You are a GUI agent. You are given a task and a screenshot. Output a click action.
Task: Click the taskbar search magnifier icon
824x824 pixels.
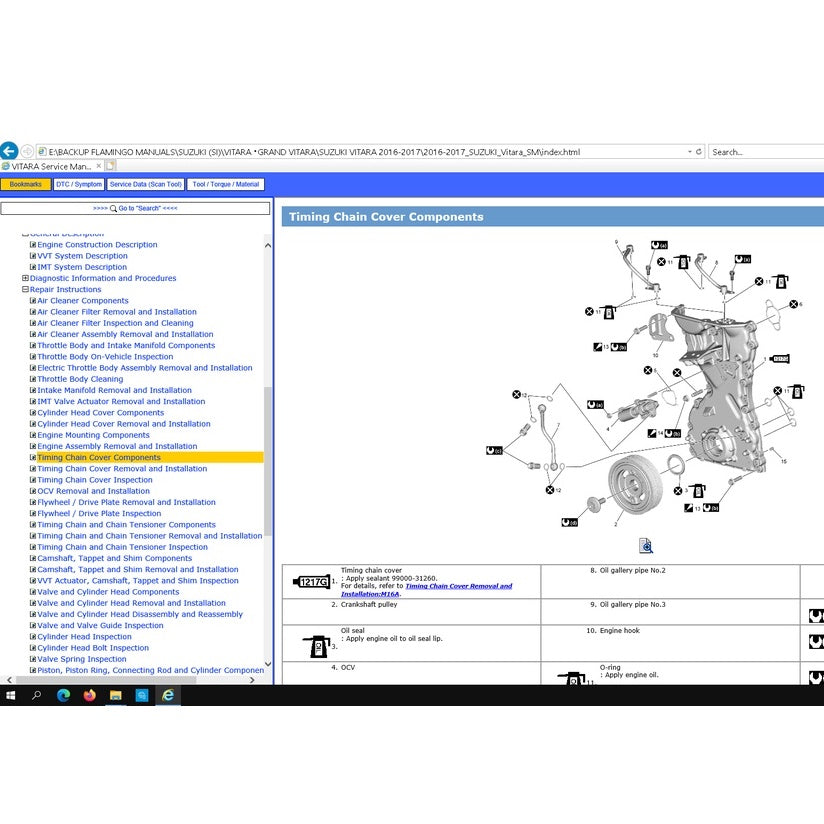[x=37, y=695]
